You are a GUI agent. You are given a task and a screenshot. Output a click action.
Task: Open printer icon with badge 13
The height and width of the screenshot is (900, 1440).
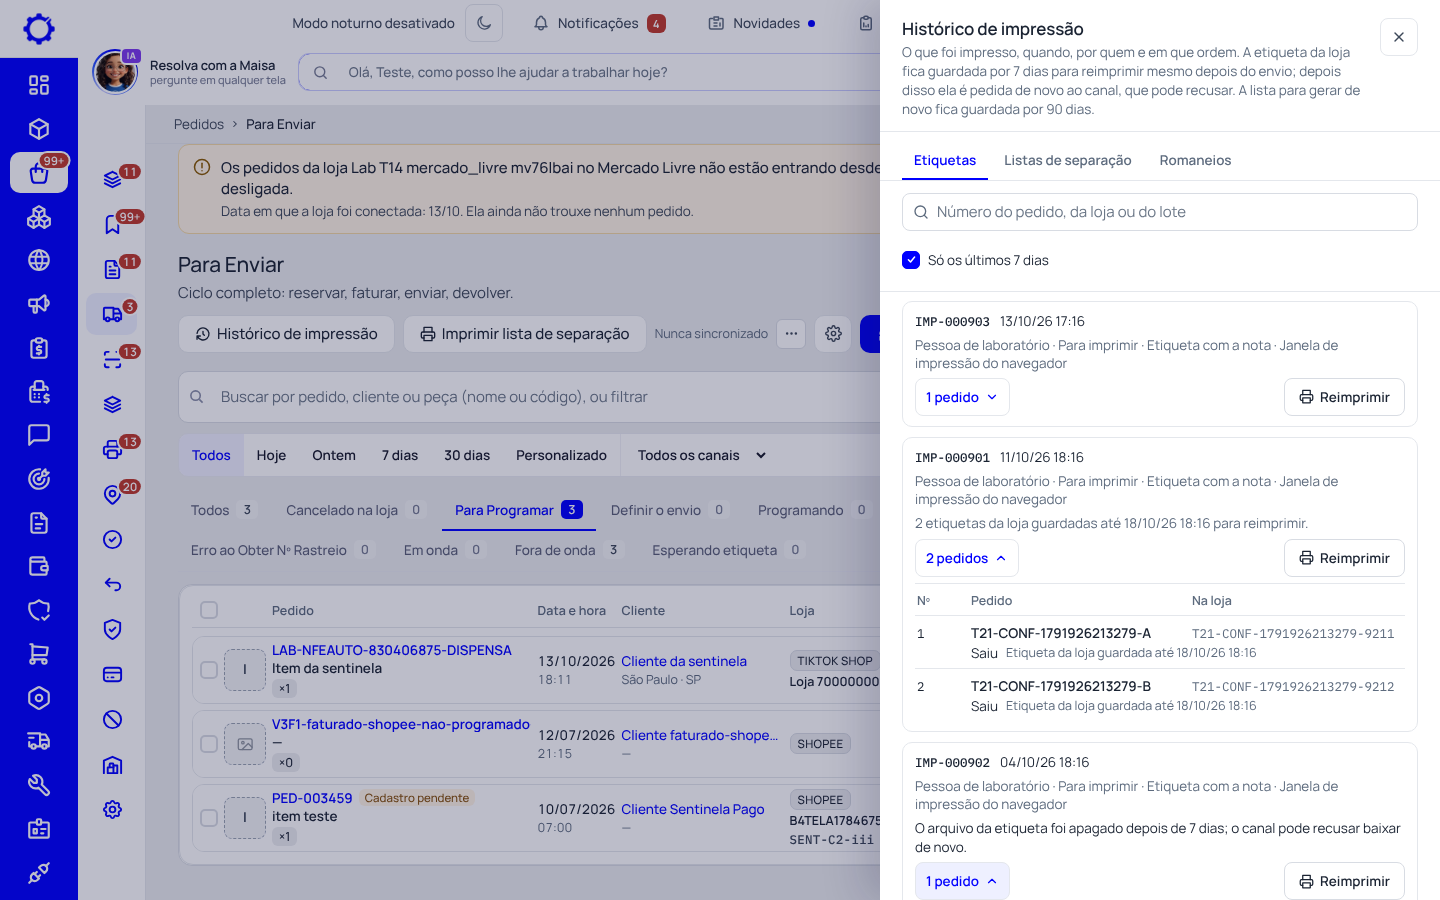point(112,449)
